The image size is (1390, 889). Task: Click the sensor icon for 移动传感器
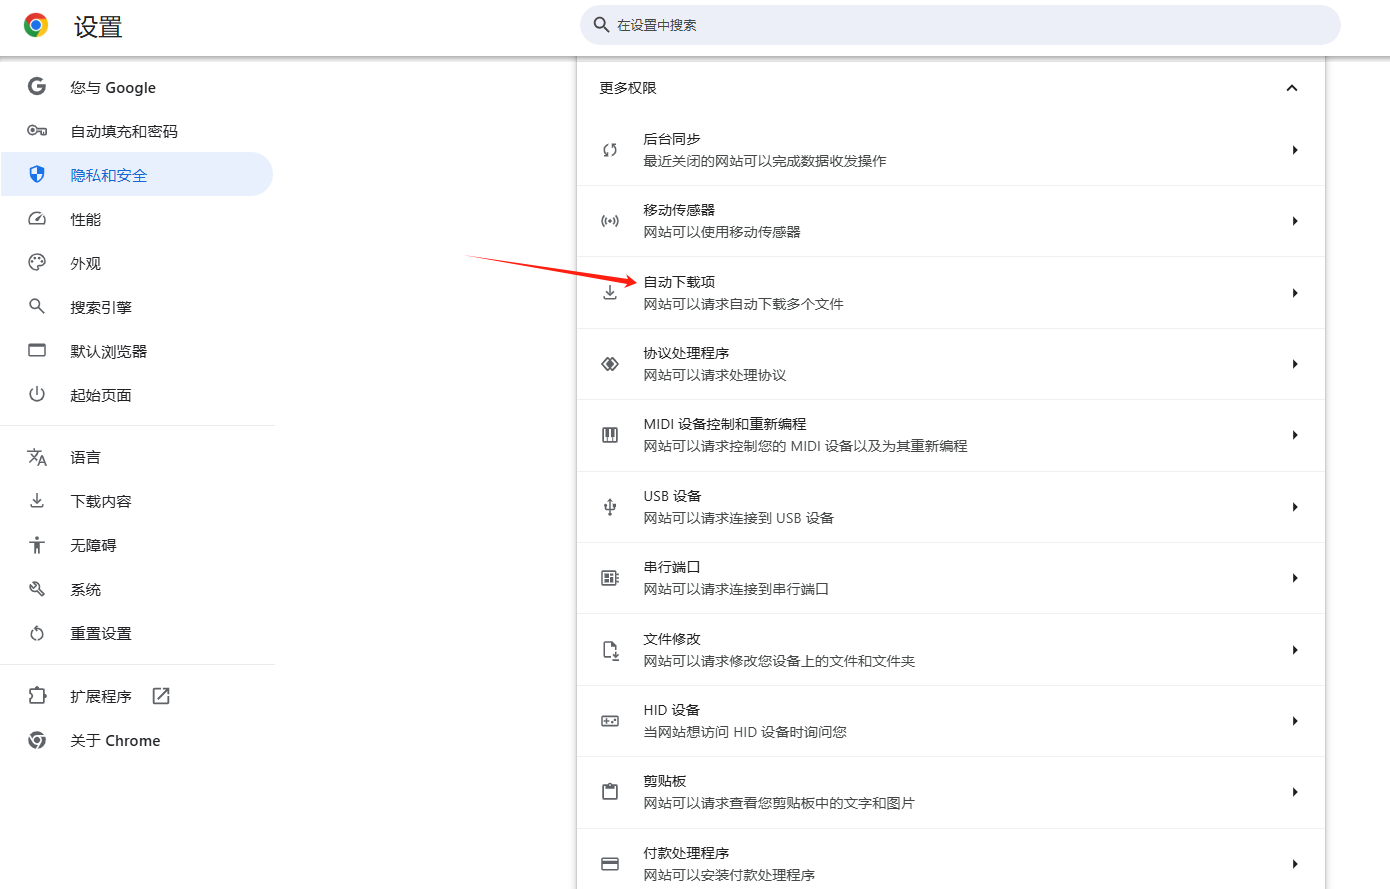(610, 221)
